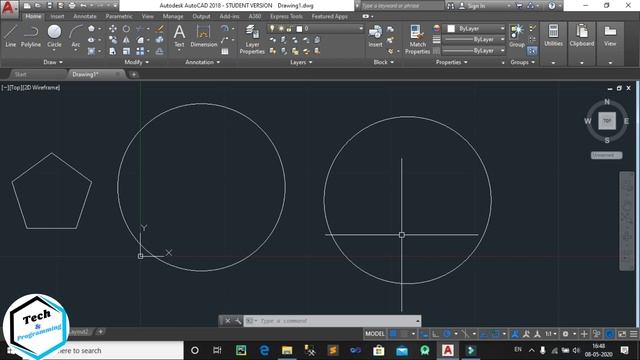Click the Plot printer icon in quick access
This screenshot has width=640, height=360.
tap(72, 6)
